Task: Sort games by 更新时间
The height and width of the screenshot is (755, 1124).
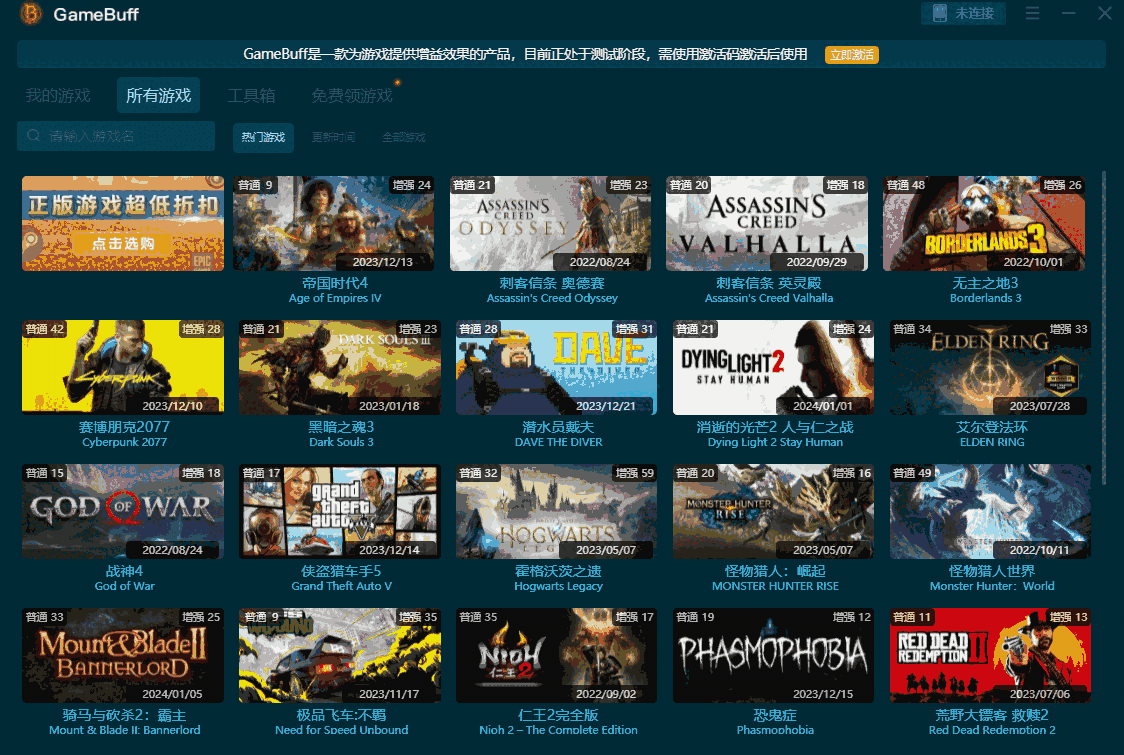Action: tap(335, 138)
